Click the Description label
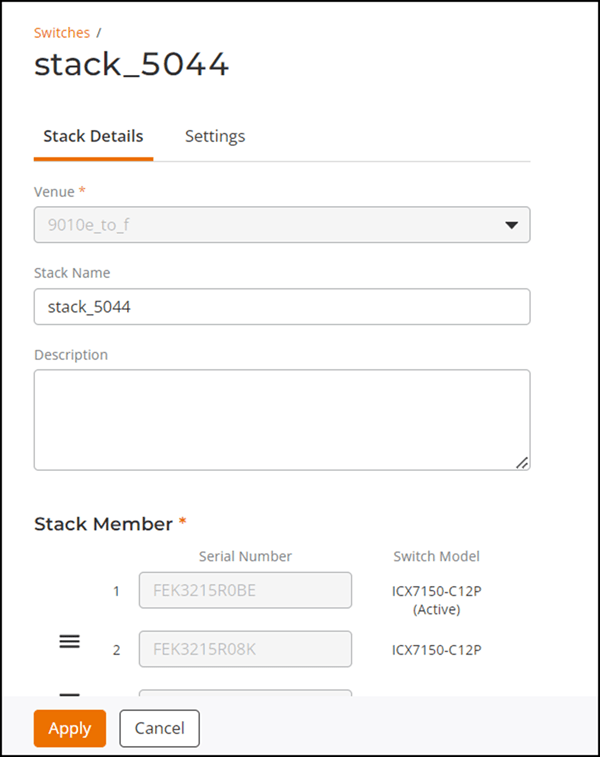This screenshot has width=600, height=757. (71, 355)
